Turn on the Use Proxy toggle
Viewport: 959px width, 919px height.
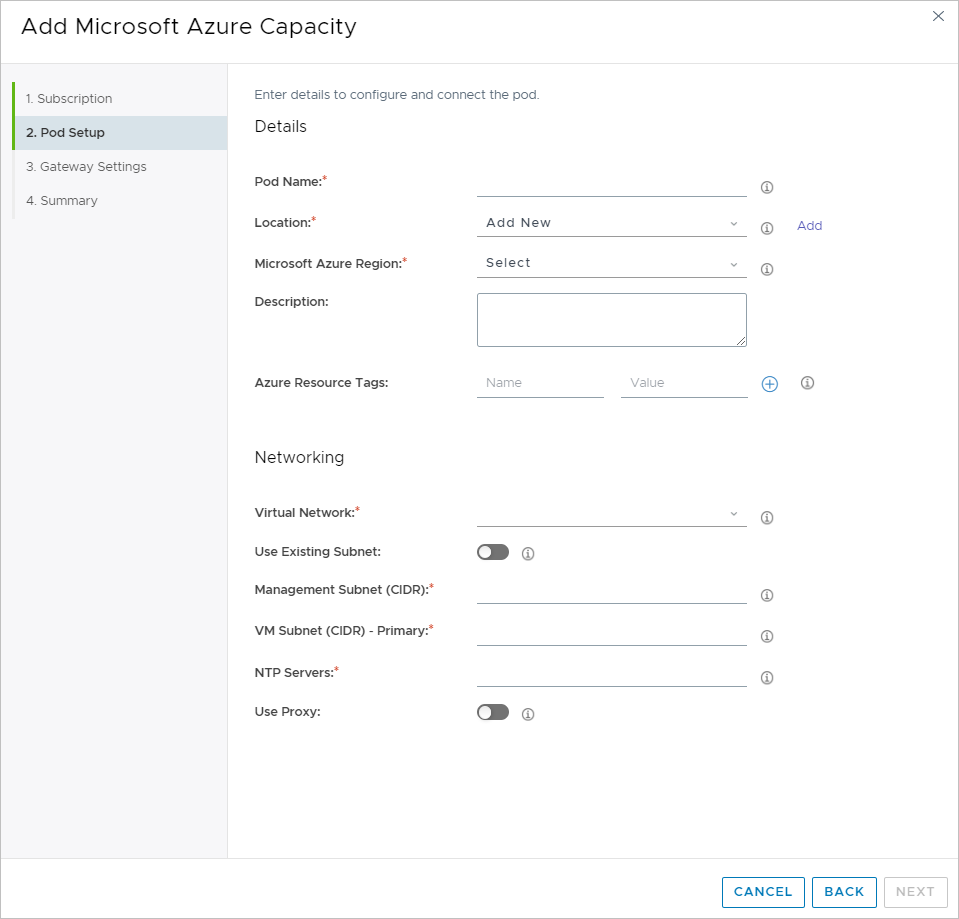pos(493,712)
